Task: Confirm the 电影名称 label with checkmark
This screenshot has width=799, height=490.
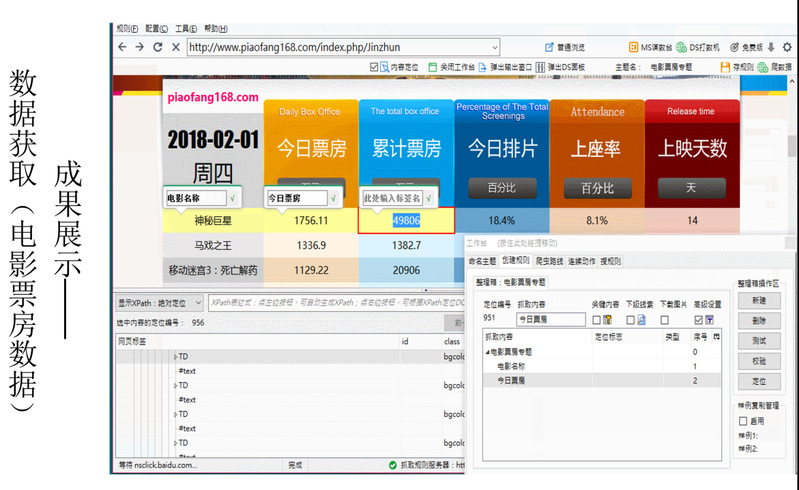Action: coord(233,198)
